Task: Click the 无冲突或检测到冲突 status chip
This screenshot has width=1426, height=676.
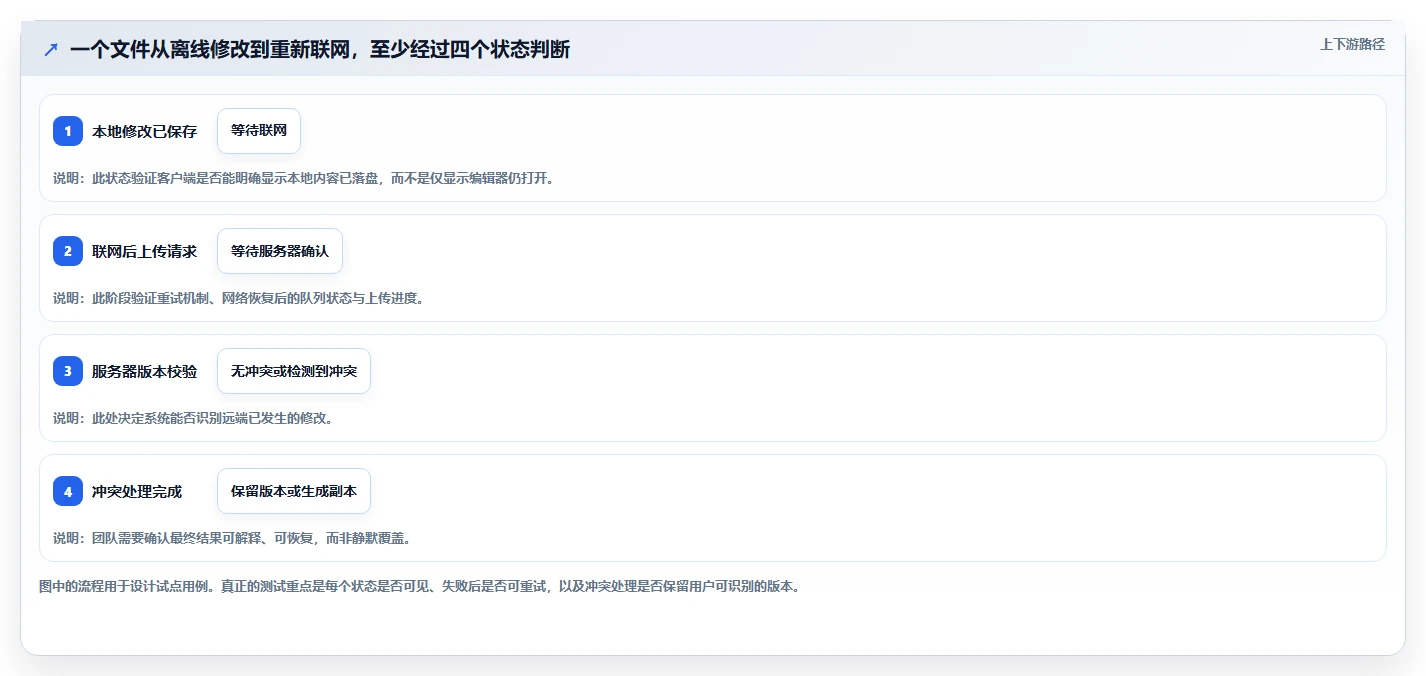Action: coord(294,371)
